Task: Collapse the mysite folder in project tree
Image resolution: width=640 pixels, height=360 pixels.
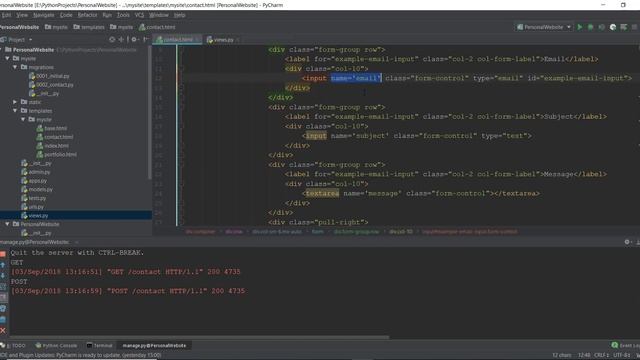Action: [7, 58]
